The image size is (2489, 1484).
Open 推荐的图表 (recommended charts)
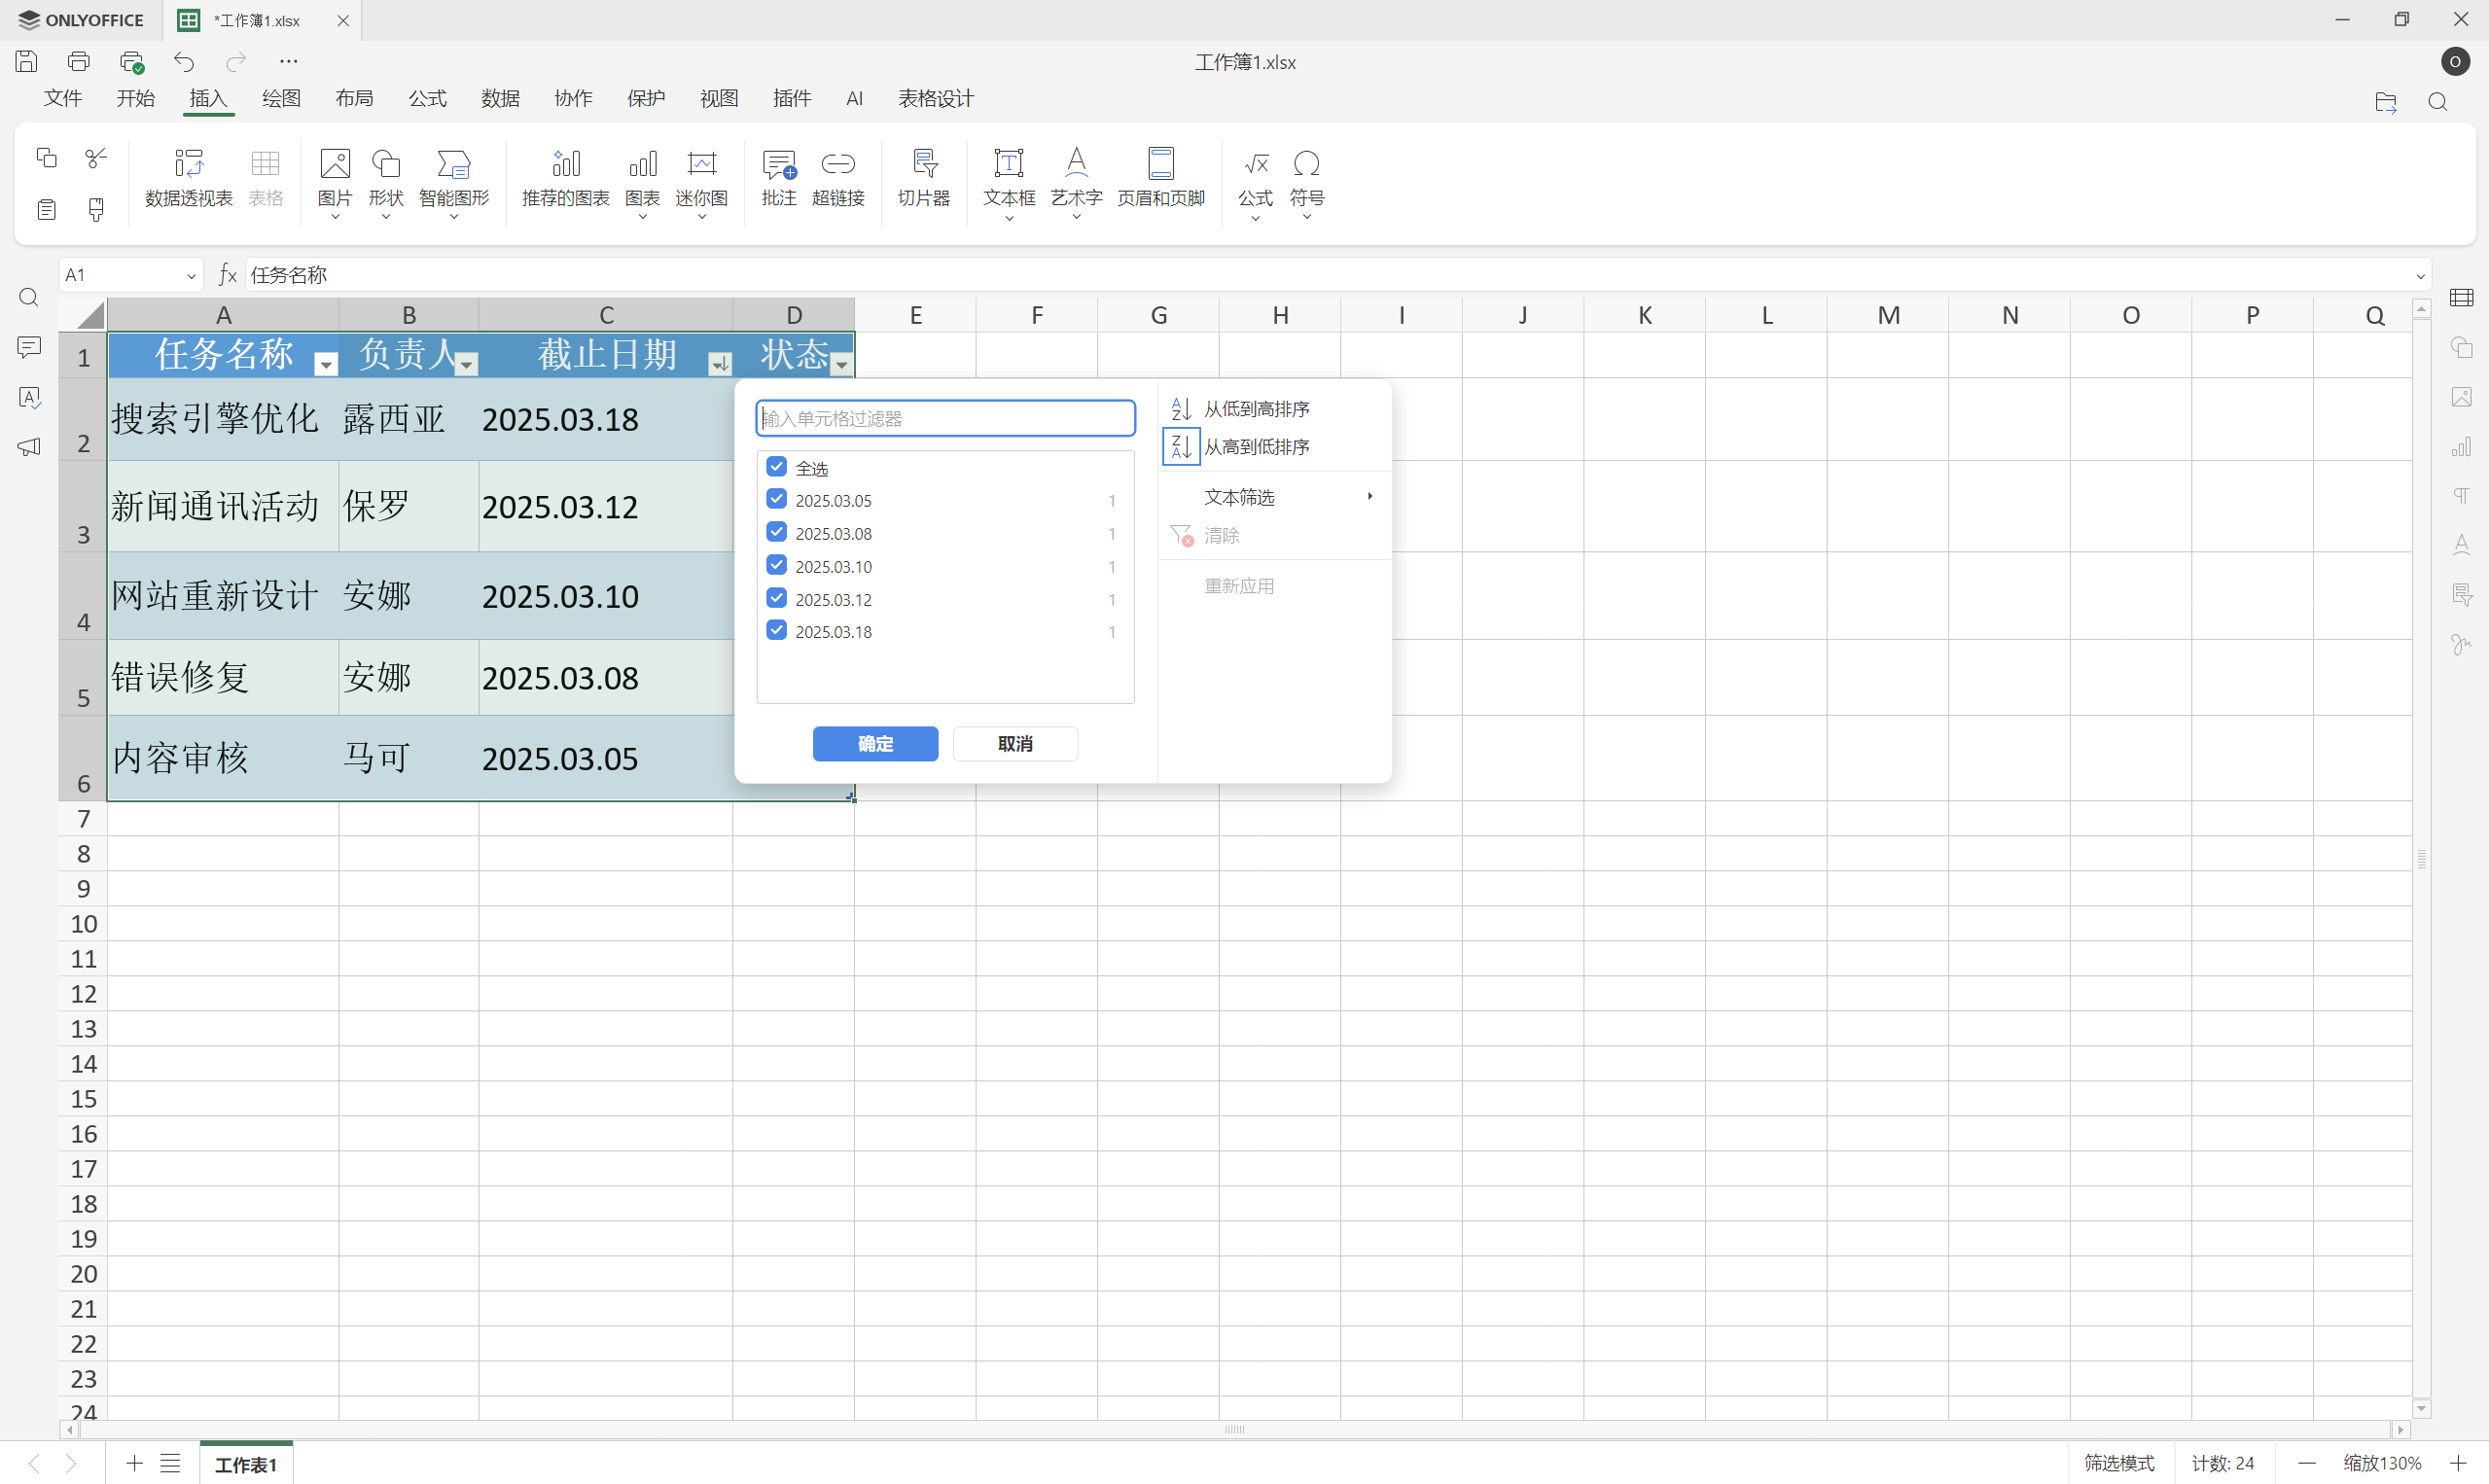point(564,178)
